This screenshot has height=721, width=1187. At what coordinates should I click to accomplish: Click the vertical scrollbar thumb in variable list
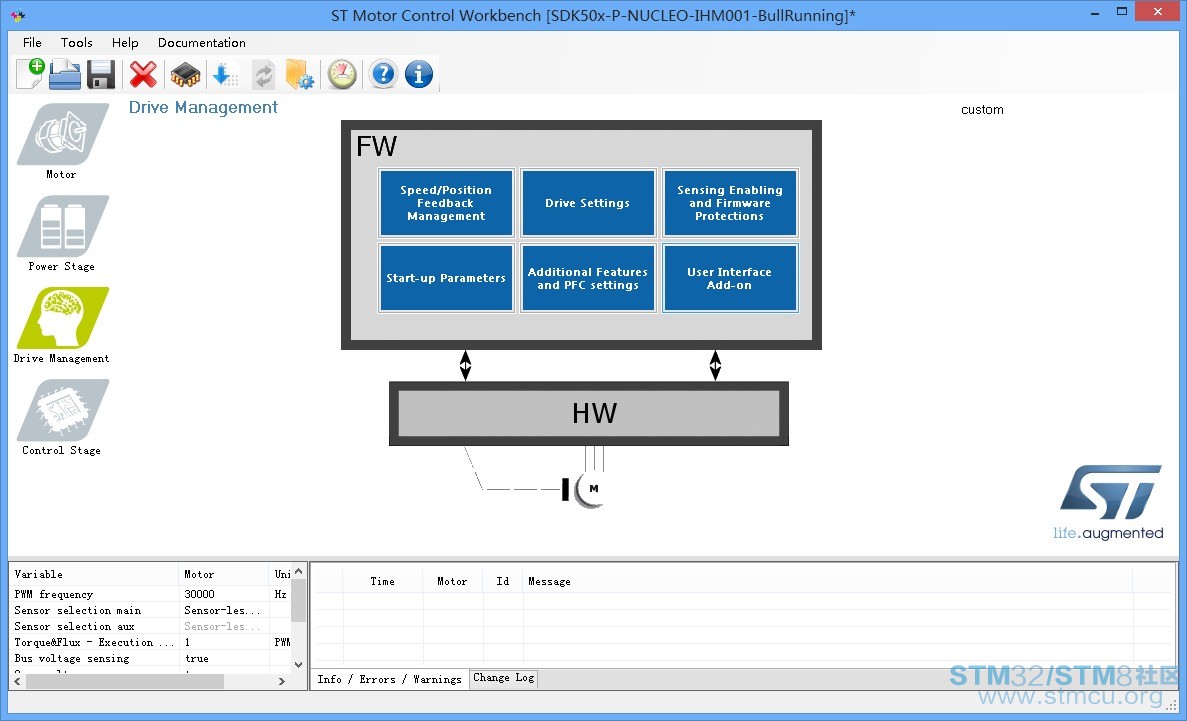(298, 601)
